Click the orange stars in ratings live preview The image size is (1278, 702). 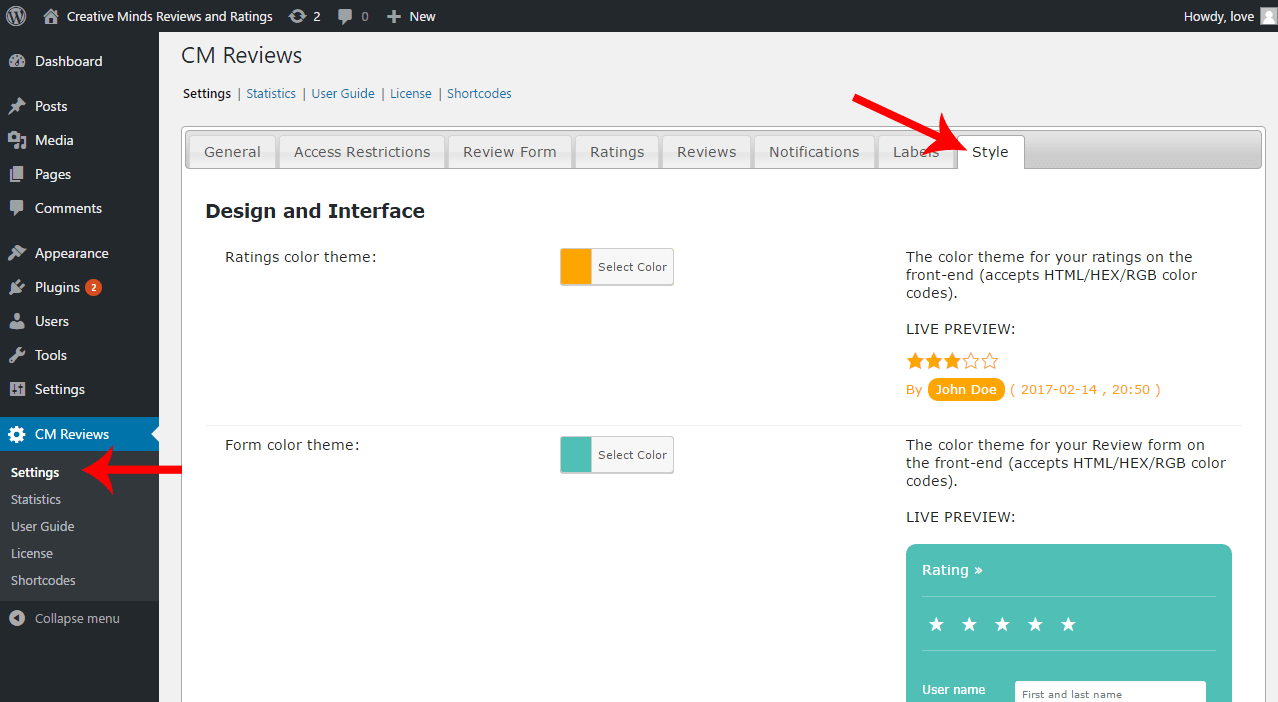(952, 361)
